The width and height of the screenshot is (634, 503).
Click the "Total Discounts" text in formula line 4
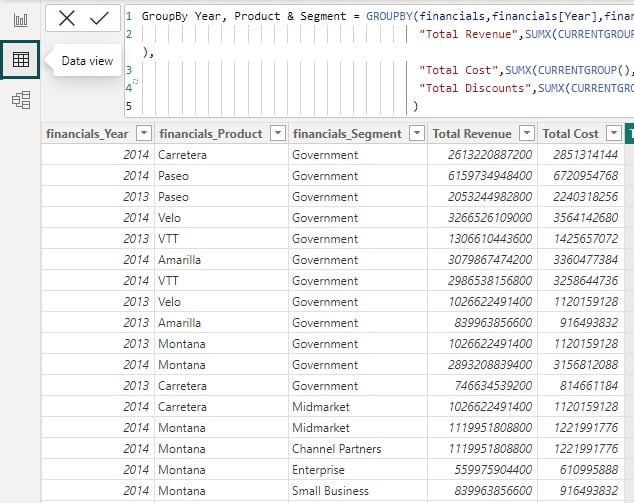(x=475, y=88)
